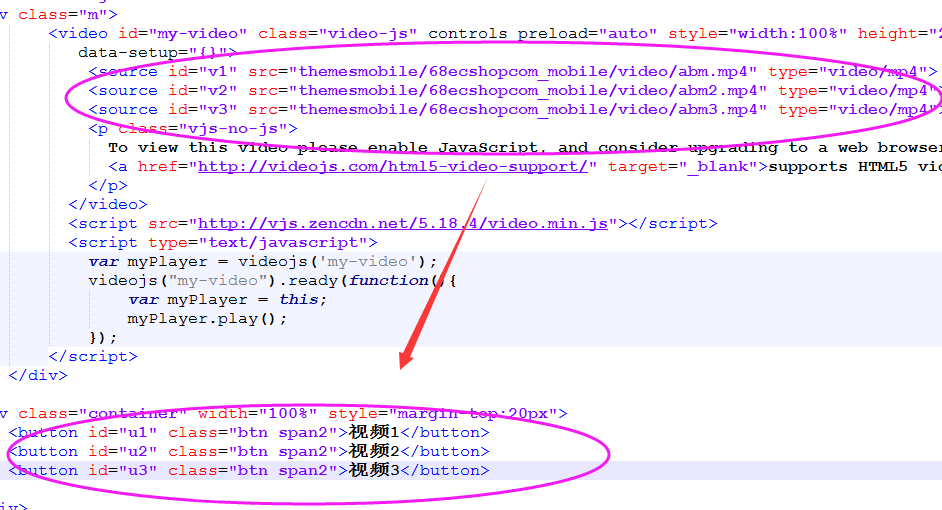Select the line with source id v3
The height and width of the screenshot is (510, 942).
click(515, 110)
